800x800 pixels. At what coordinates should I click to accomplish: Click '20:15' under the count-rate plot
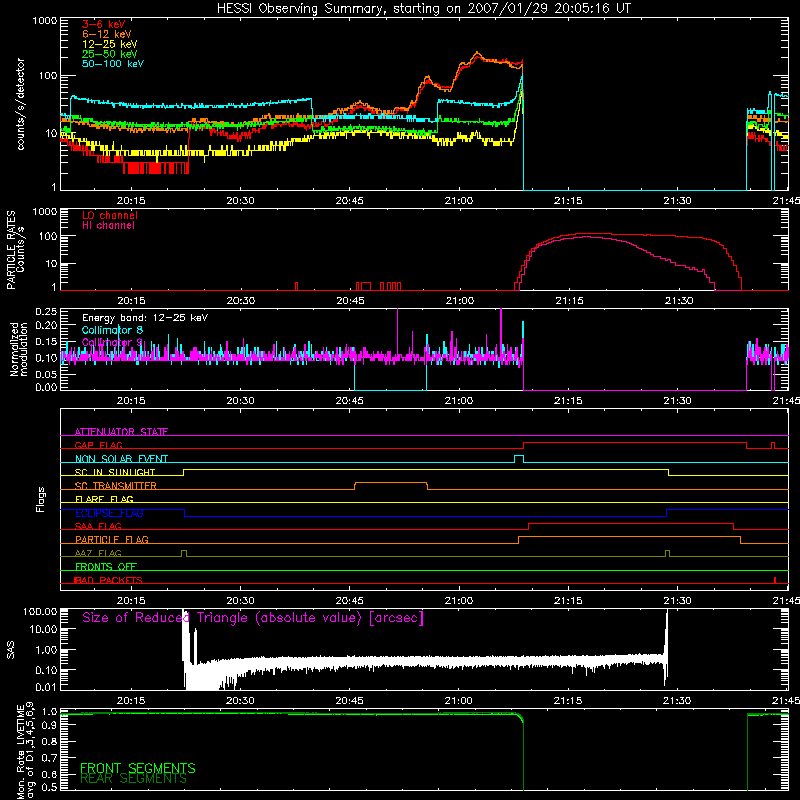[131, 201]
